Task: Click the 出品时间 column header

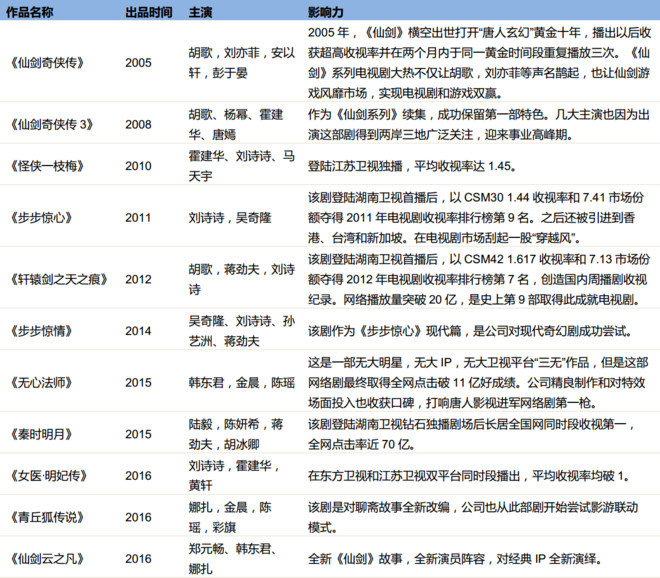Action: coord(149,13)
